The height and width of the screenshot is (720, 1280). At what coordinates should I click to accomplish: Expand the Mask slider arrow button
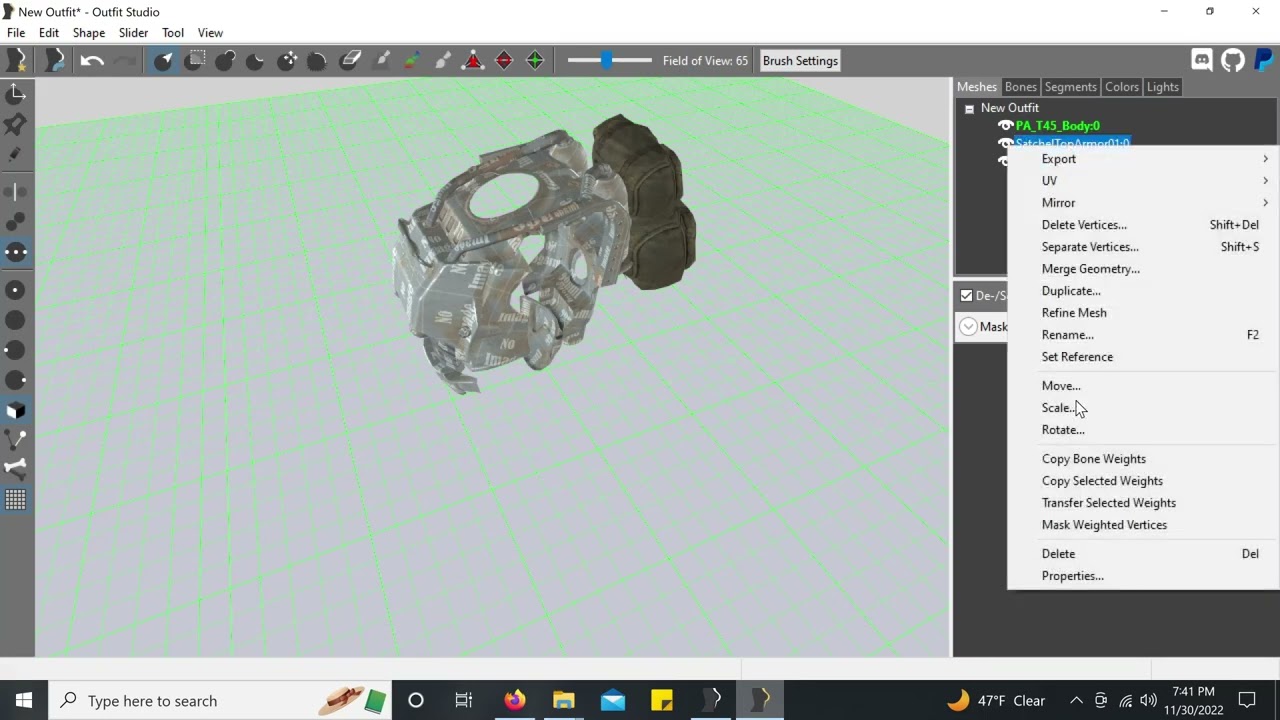pos(968,327)
